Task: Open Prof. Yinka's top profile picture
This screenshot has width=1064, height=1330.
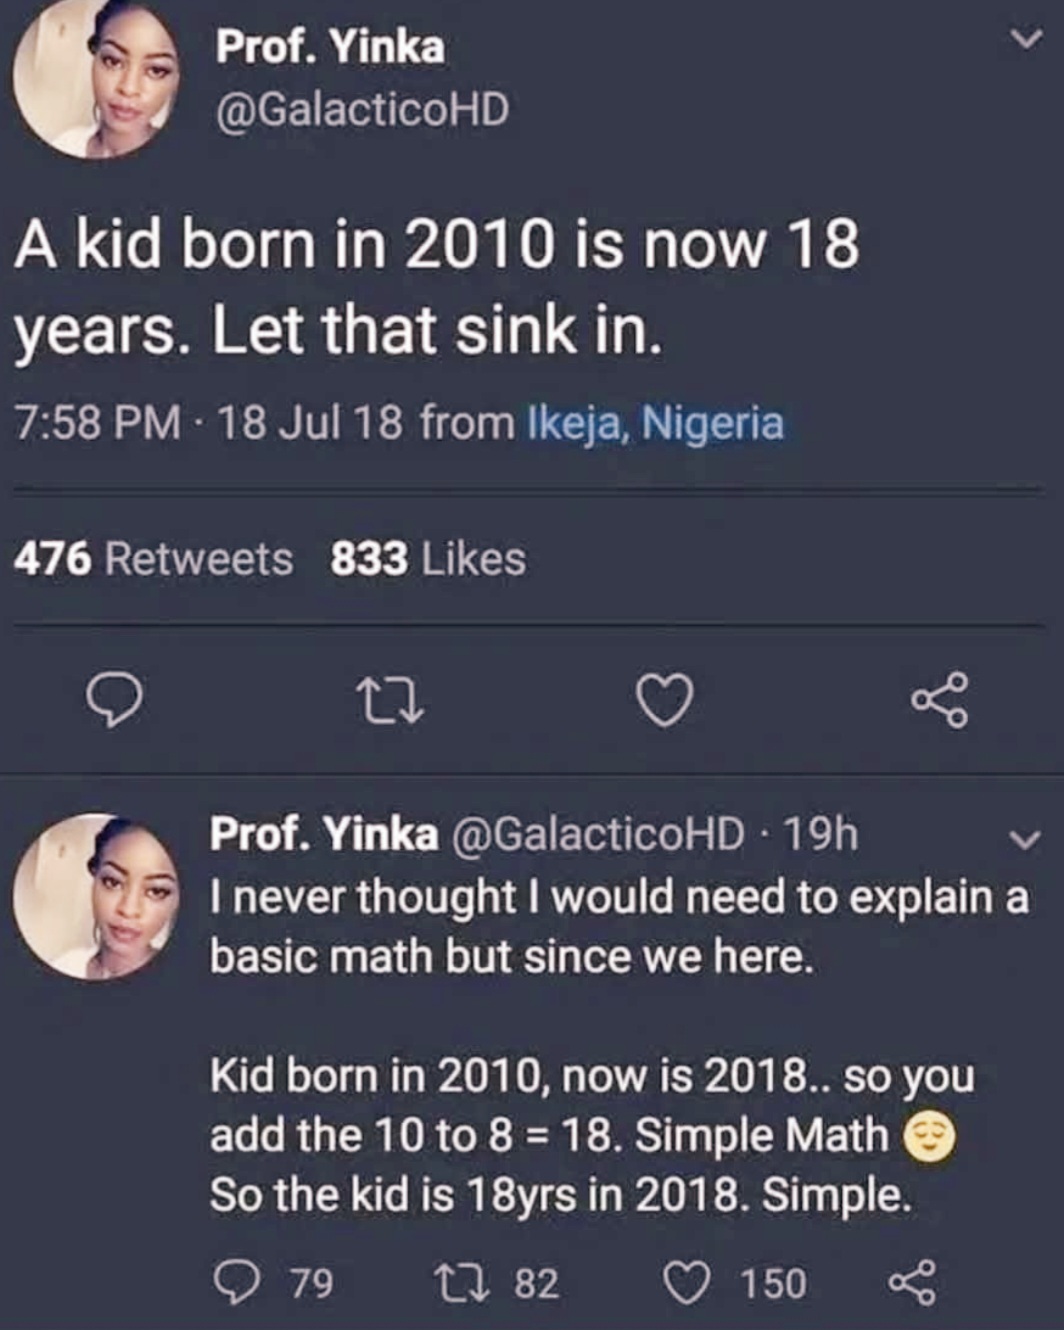Action: (97, 78)
